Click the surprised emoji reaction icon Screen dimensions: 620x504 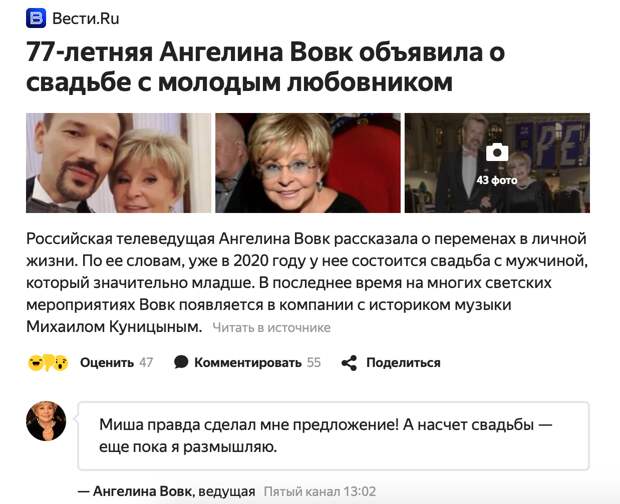click(61, 362)
